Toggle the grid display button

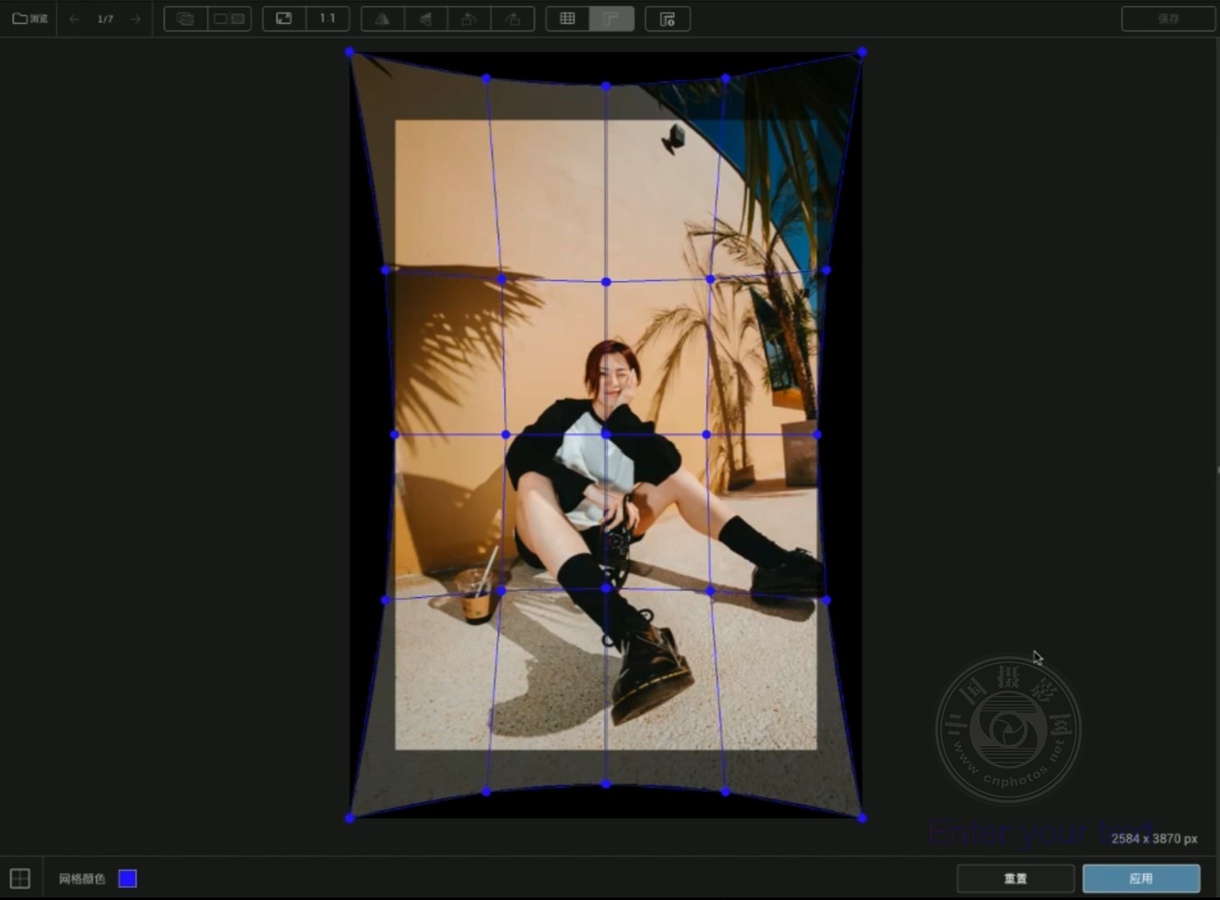(x=567, y=19)
